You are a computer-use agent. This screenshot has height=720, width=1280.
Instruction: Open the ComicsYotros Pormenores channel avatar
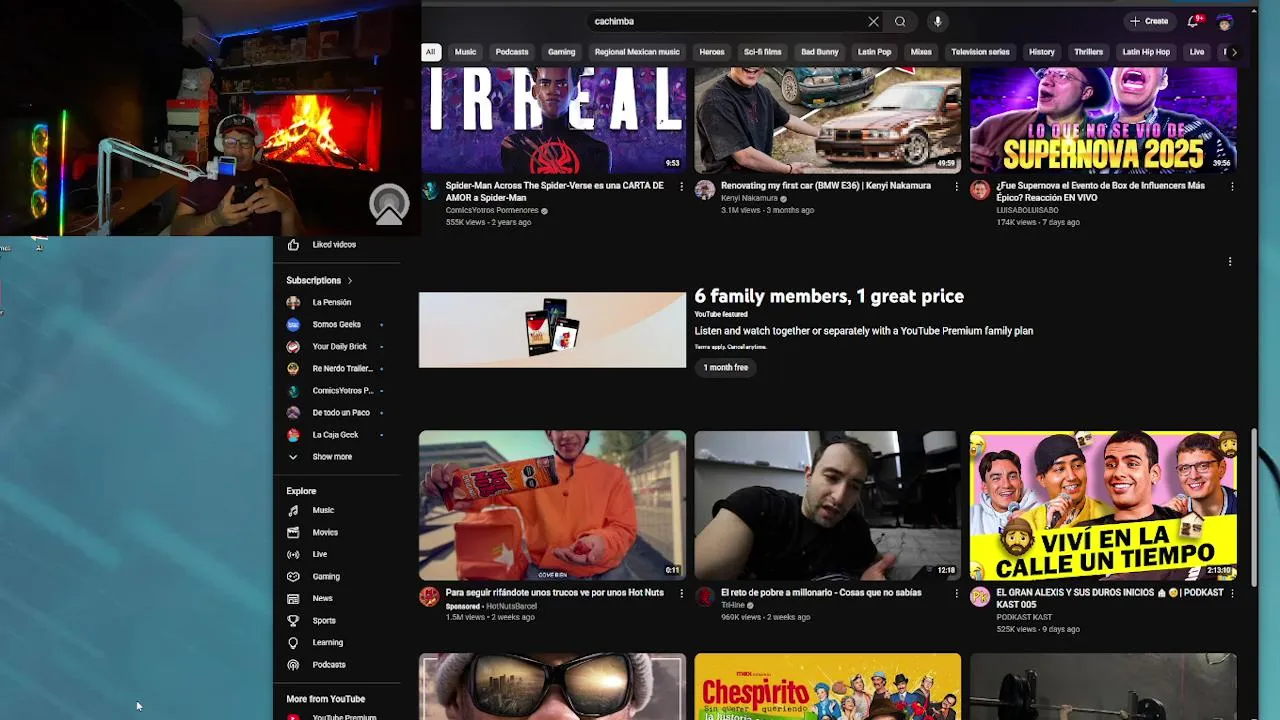429,190
